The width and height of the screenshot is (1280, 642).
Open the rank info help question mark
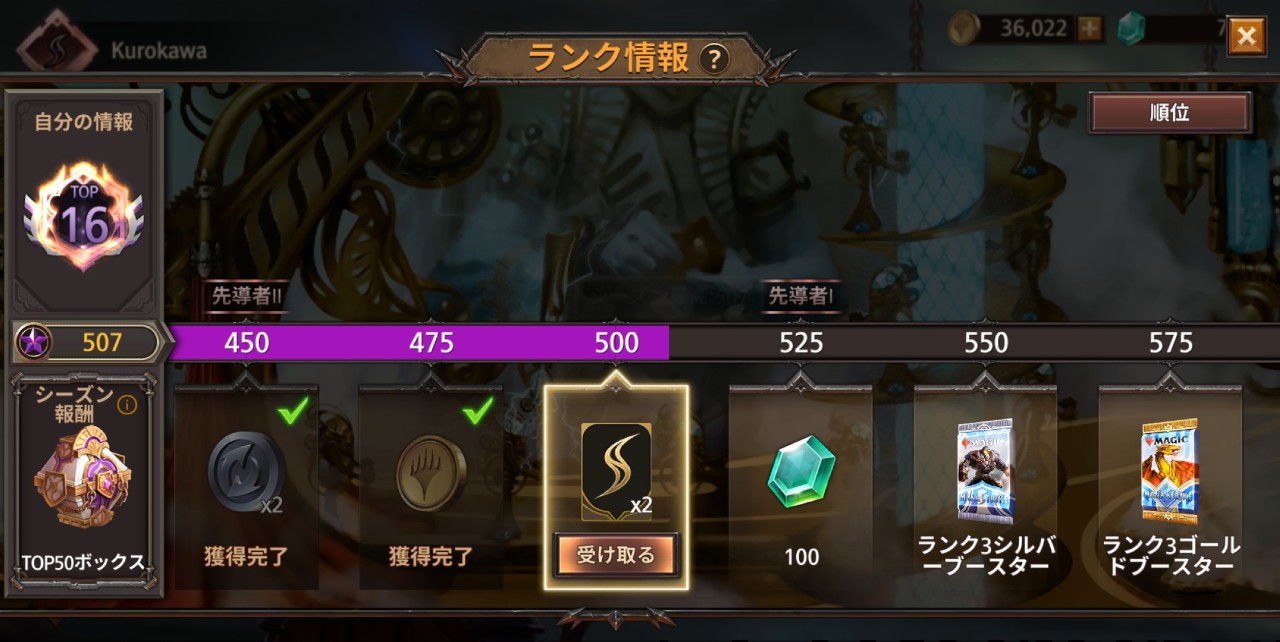[x=712, y=60]
